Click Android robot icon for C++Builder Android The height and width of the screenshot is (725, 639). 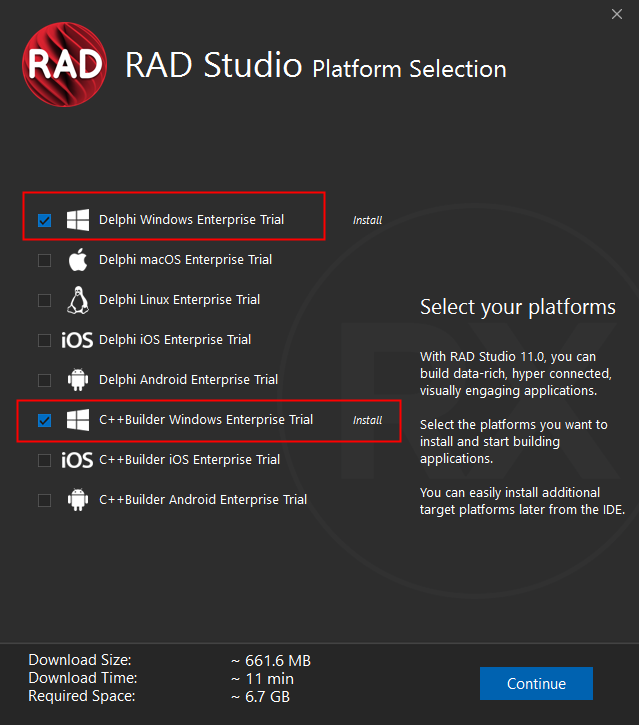click(78, 500)
